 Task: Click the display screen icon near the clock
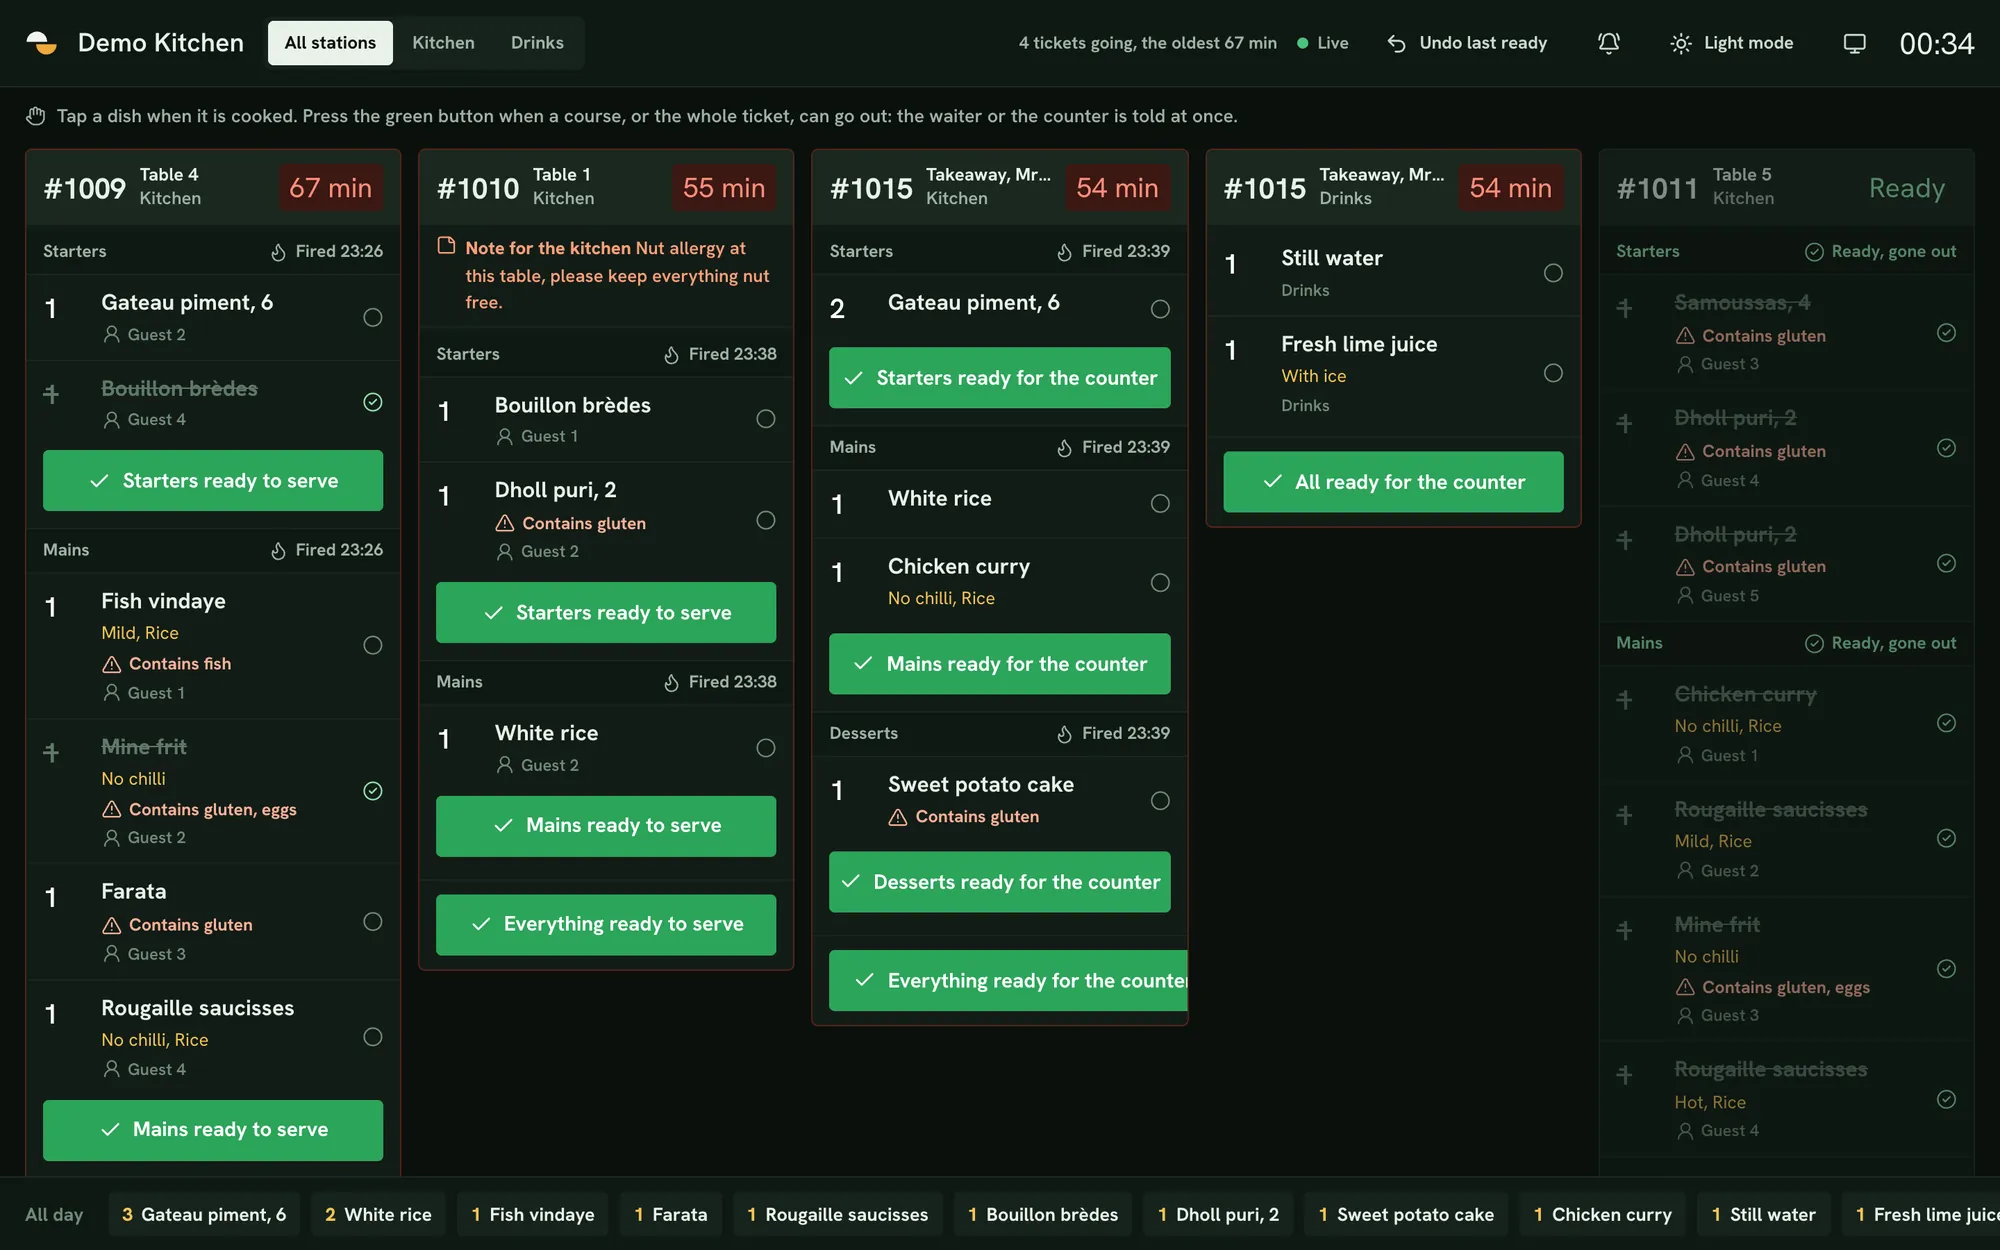(x=1854, y=43)
